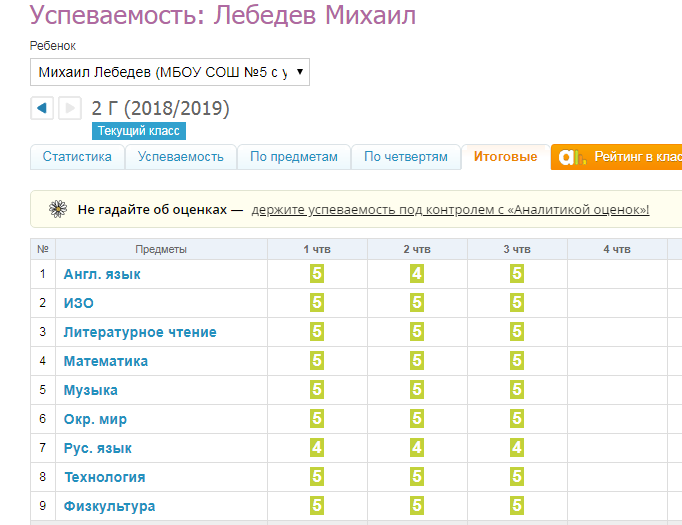
Task: Click the previous class arrow button
Action: tap(42, 108)
